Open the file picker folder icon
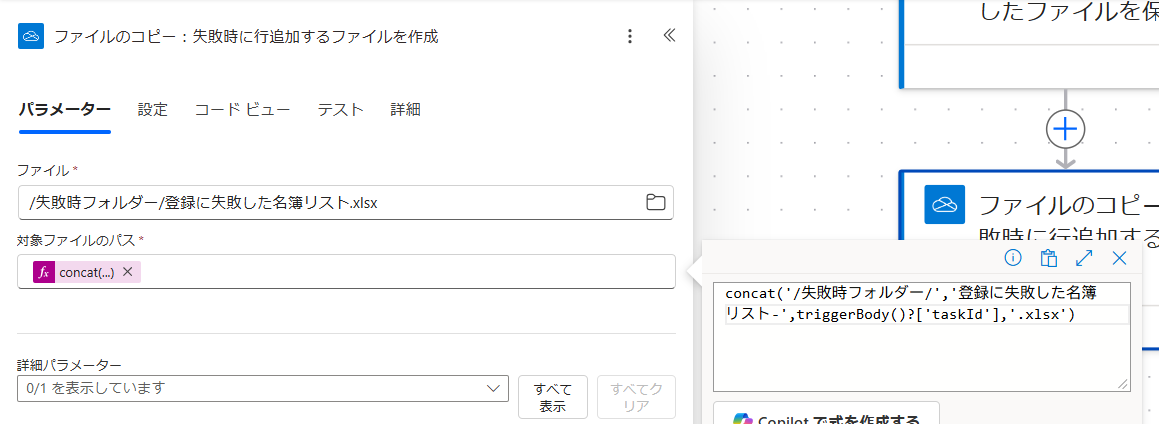 pos(656,203)
